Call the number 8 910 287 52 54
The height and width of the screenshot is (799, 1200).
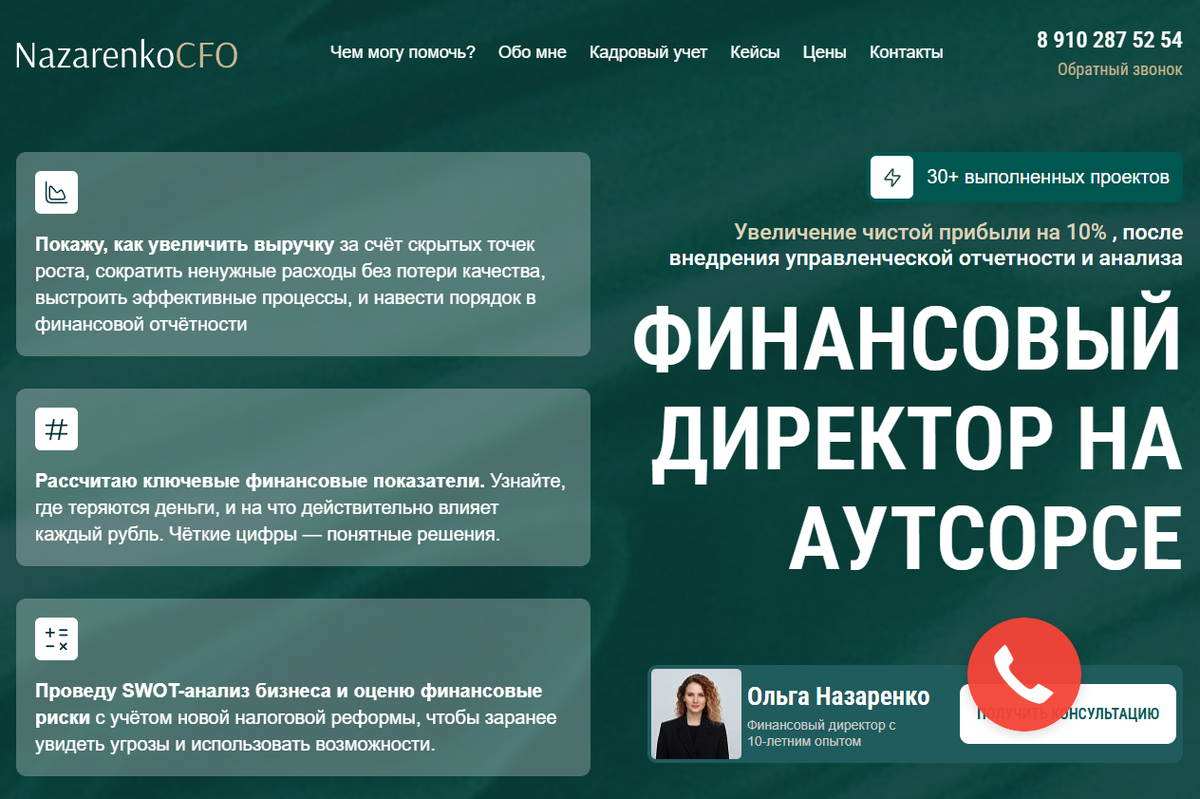click(1110, 40)
